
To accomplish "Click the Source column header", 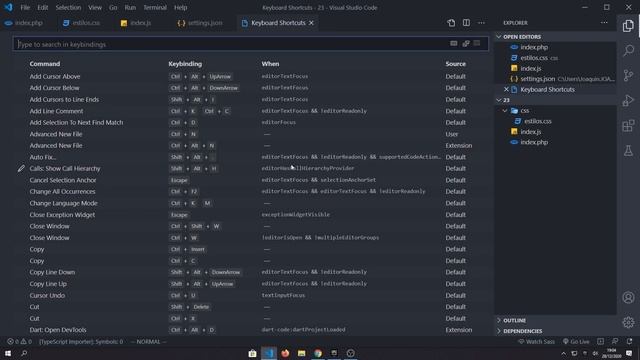I will [456, 64].
